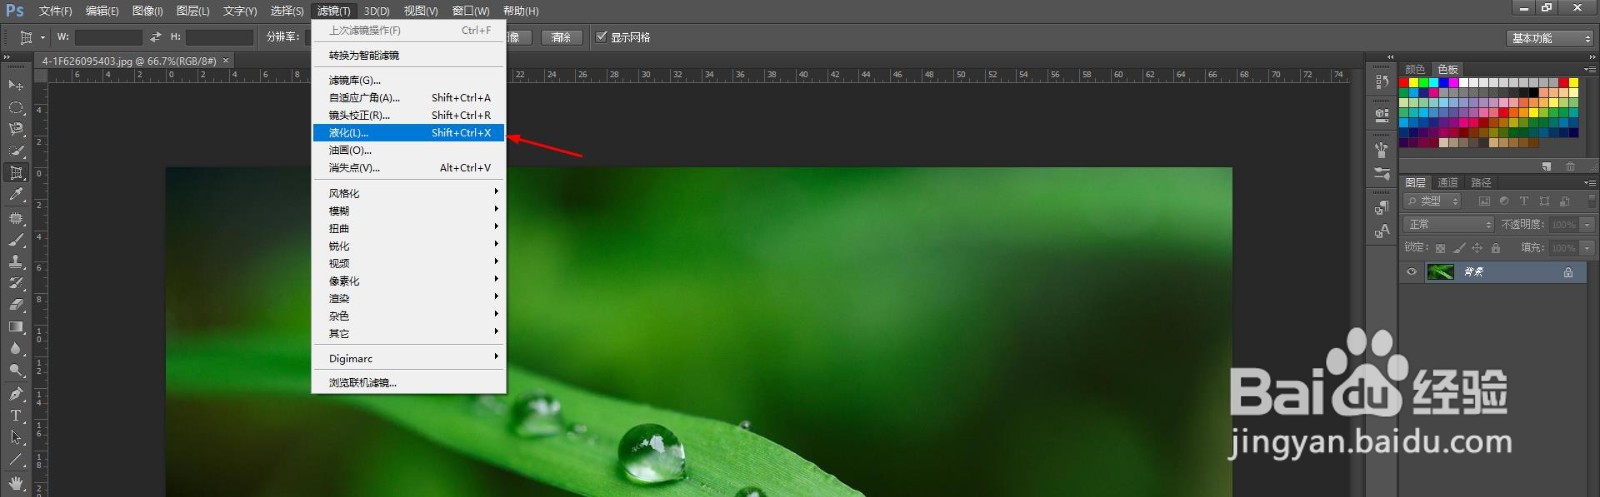
Task: Pick the red swatch in Swatches panel
Action: click(1404, 83)
